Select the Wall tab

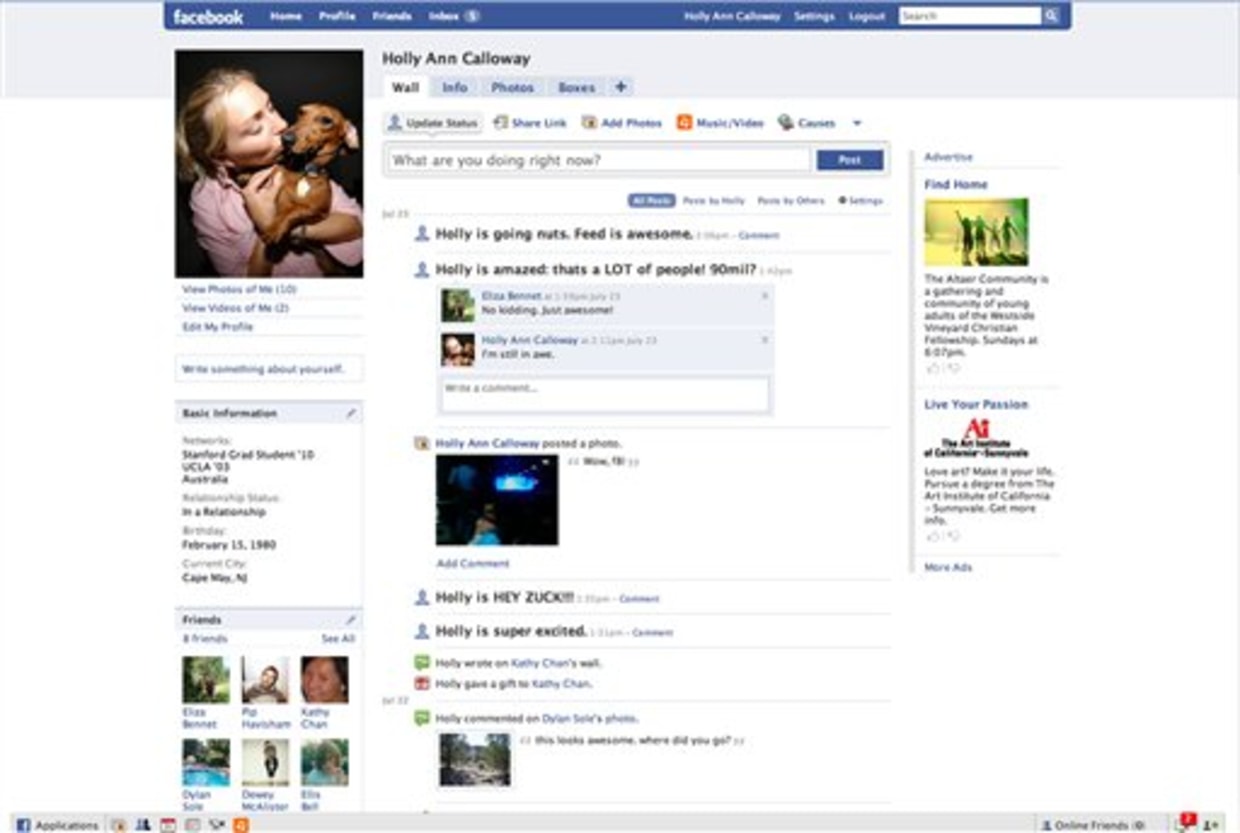coord(405,87)
